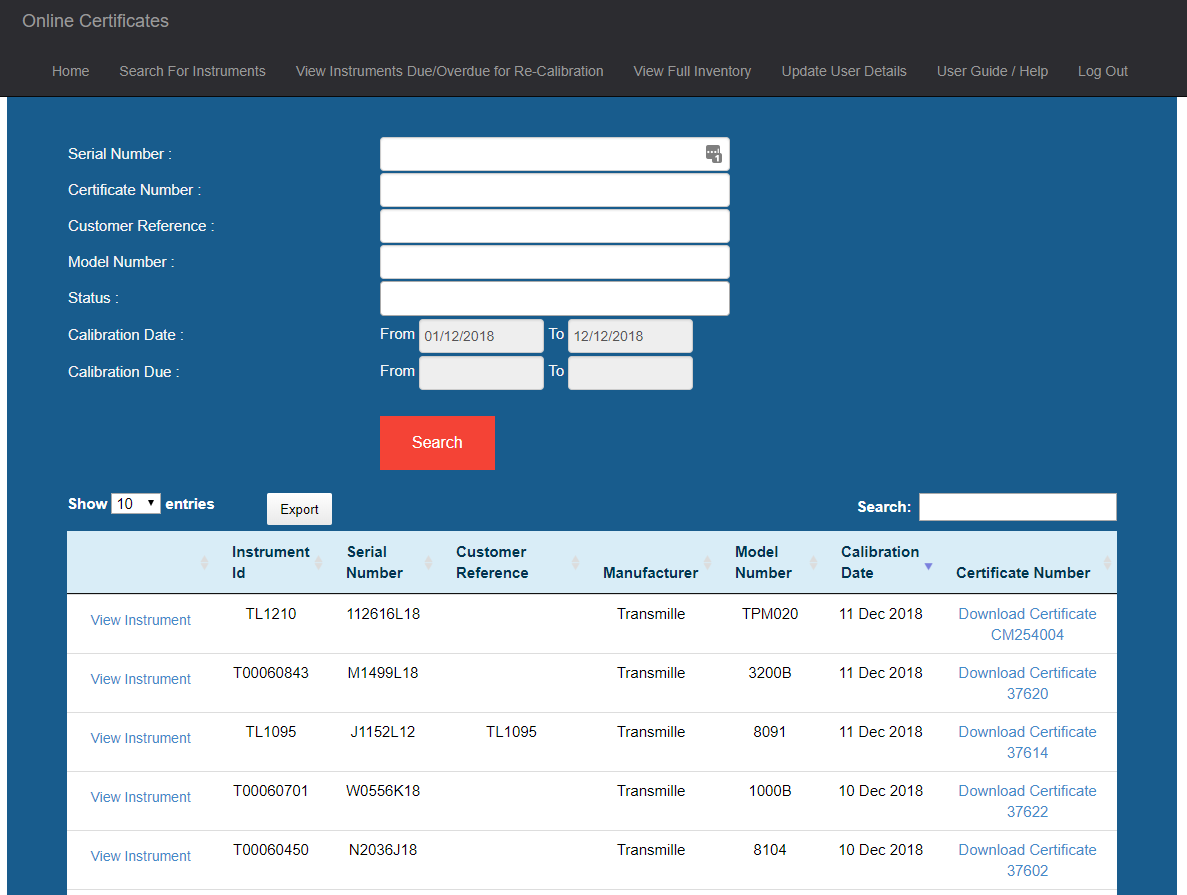View Instrument for TL1095 row

coord(141,738)
